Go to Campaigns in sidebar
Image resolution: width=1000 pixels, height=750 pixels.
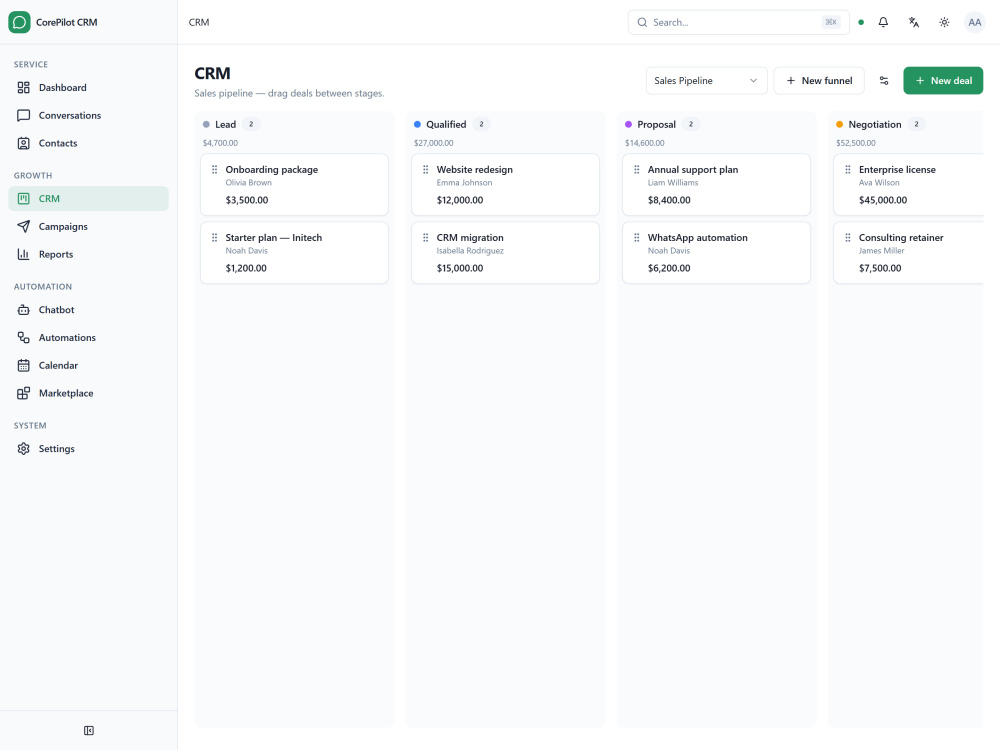89,226
